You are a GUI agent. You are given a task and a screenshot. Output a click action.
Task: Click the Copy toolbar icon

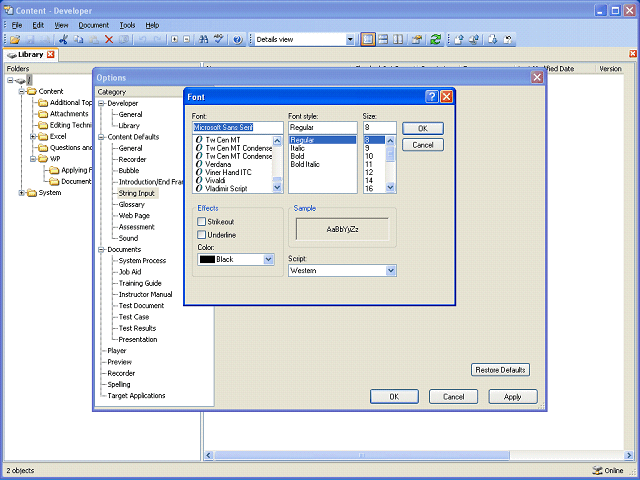[78, 40]
